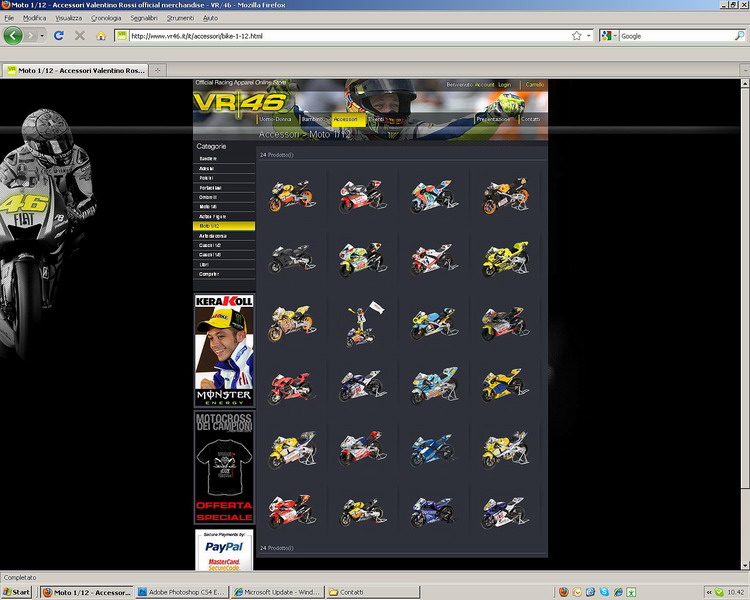The height and width of the screenshot is (600, 750).
Task: Open the Visualizza menu
Action: 68,18
